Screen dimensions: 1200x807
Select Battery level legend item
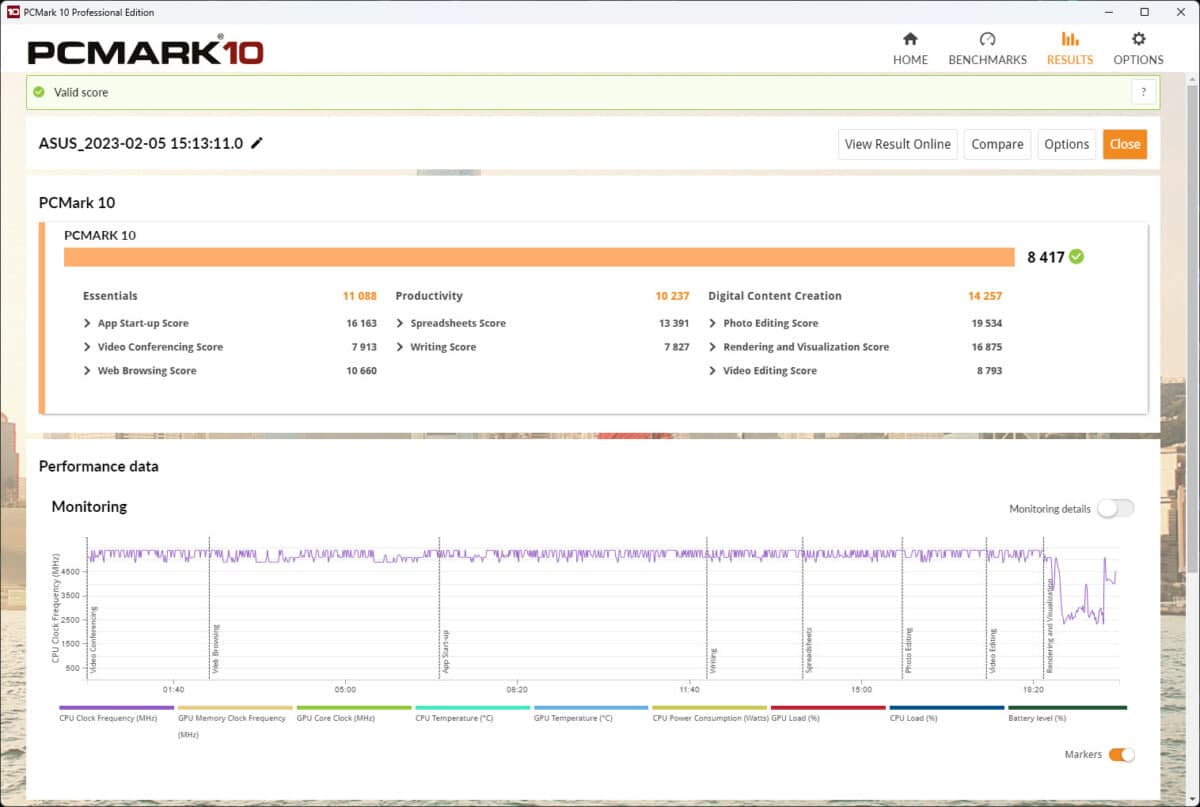[1065, 713]
